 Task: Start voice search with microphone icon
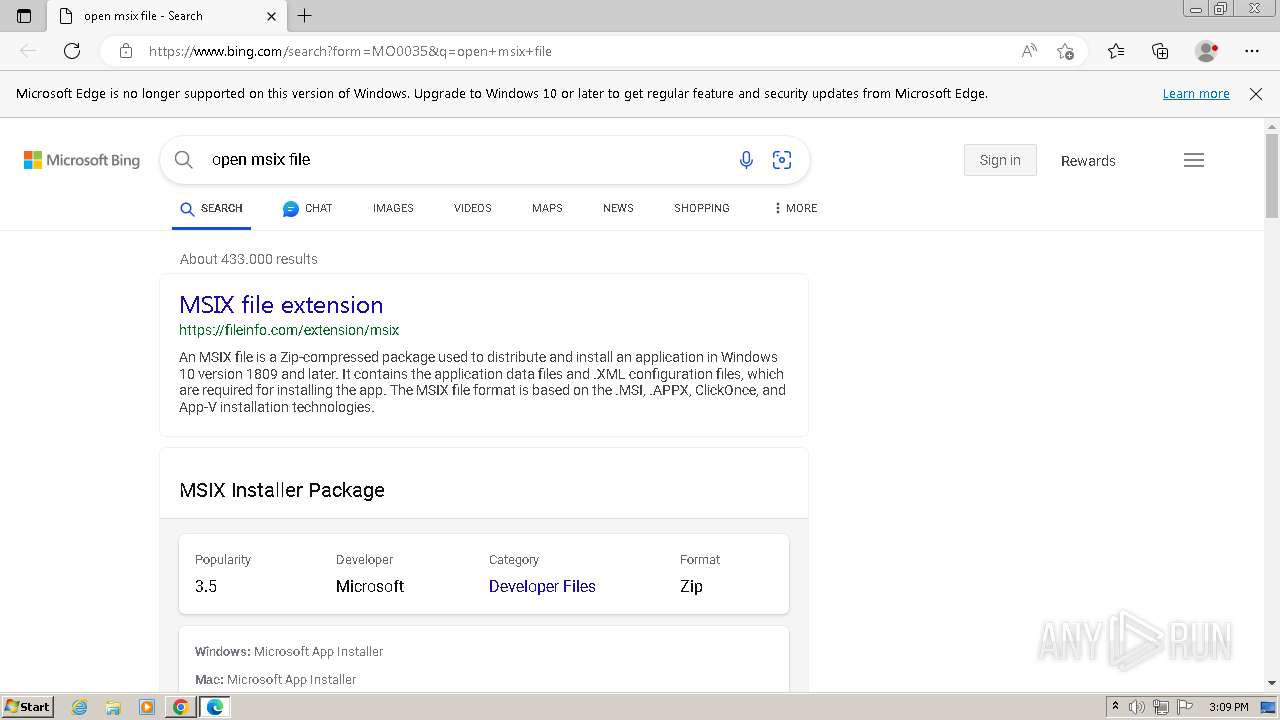pos(746,159)
